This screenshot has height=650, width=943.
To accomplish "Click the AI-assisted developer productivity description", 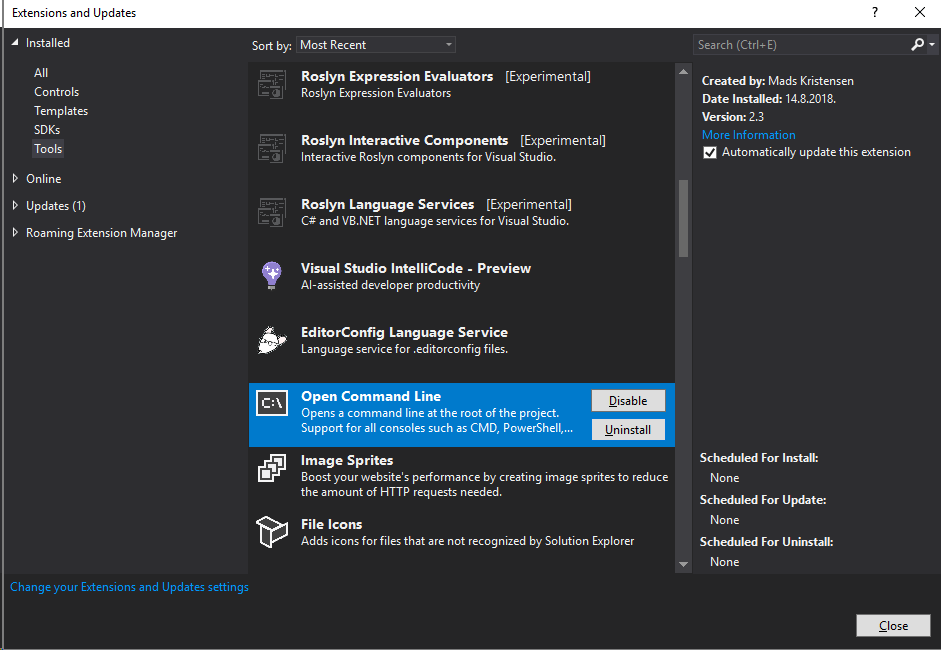I will (390, 285).
